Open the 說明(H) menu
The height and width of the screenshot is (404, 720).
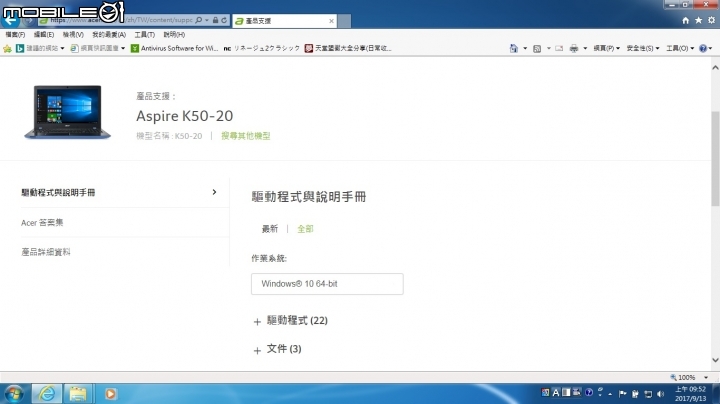coord(174,34)
